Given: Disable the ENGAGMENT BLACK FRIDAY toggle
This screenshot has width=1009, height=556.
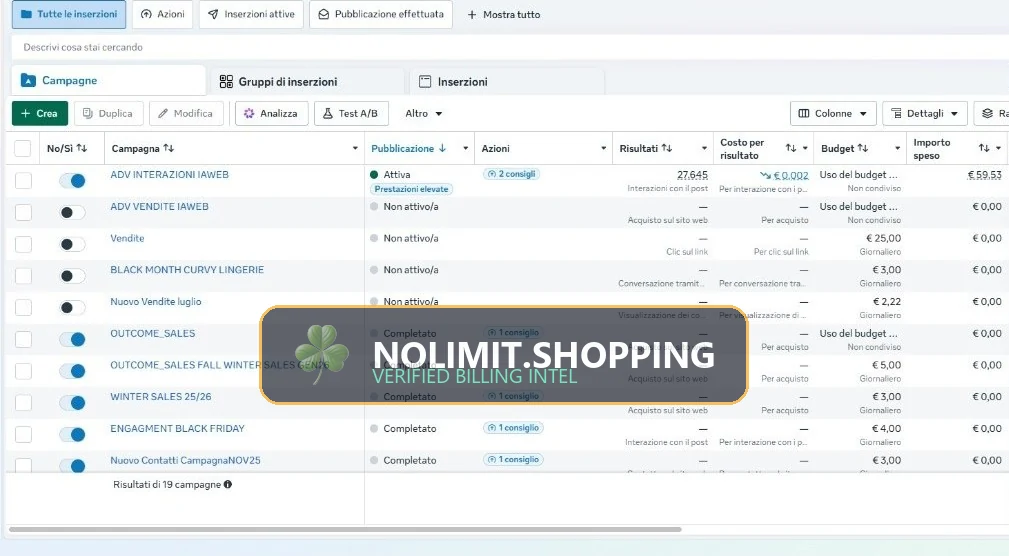Looking at the screenshot, I should point(72,435).
